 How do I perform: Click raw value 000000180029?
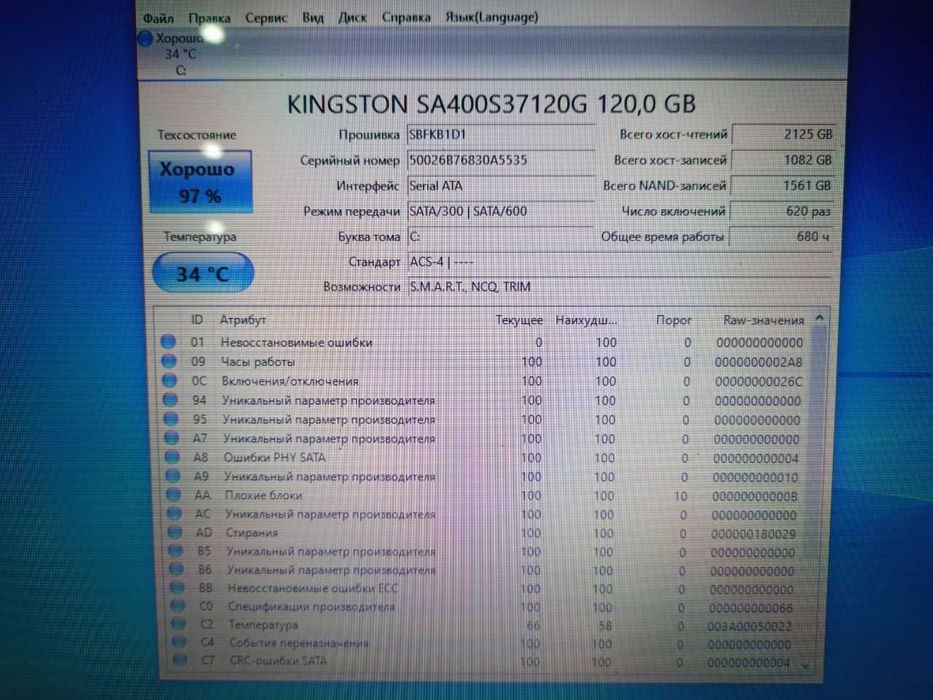pyautogui.click(x=753, y=534)
